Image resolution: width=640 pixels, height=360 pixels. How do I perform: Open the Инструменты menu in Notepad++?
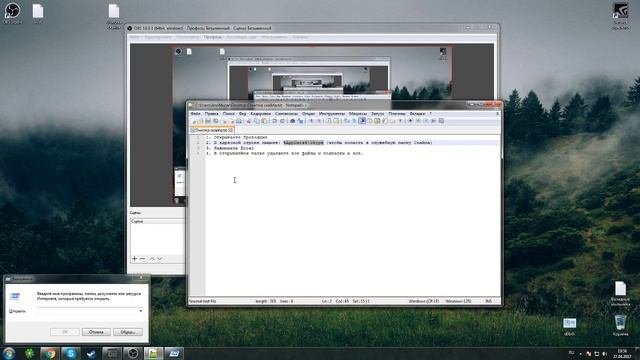click(332, 113)
